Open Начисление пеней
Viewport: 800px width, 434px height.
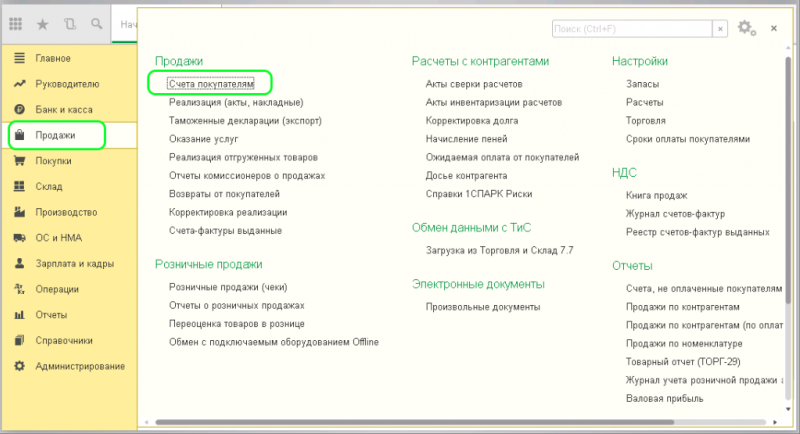[x=466, y=139]
